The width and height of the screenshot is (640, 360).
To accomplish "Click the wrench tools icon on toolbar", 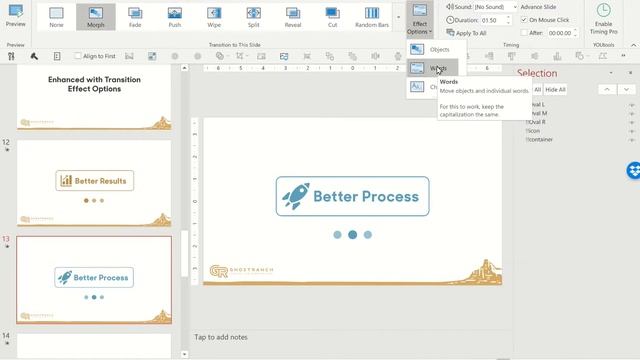I will point(11,56).
